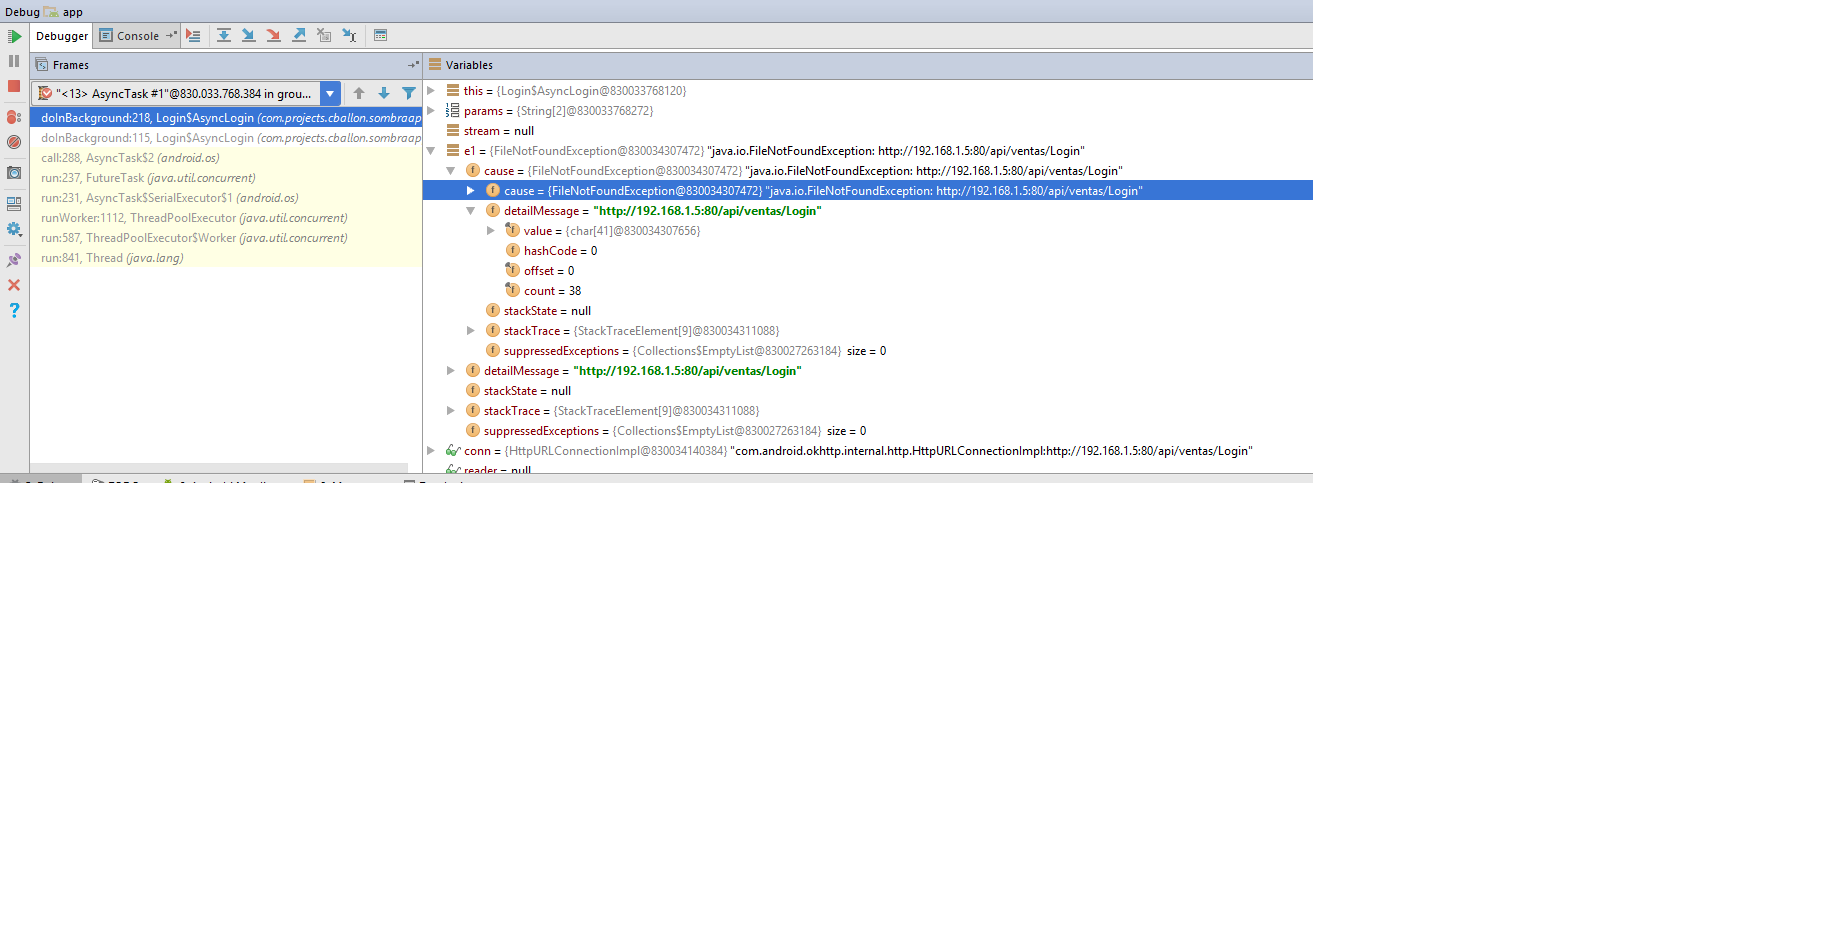Select frame runWorker:1112, ThreadPoolExecutor
The image size is (1833, 929).
226,218
